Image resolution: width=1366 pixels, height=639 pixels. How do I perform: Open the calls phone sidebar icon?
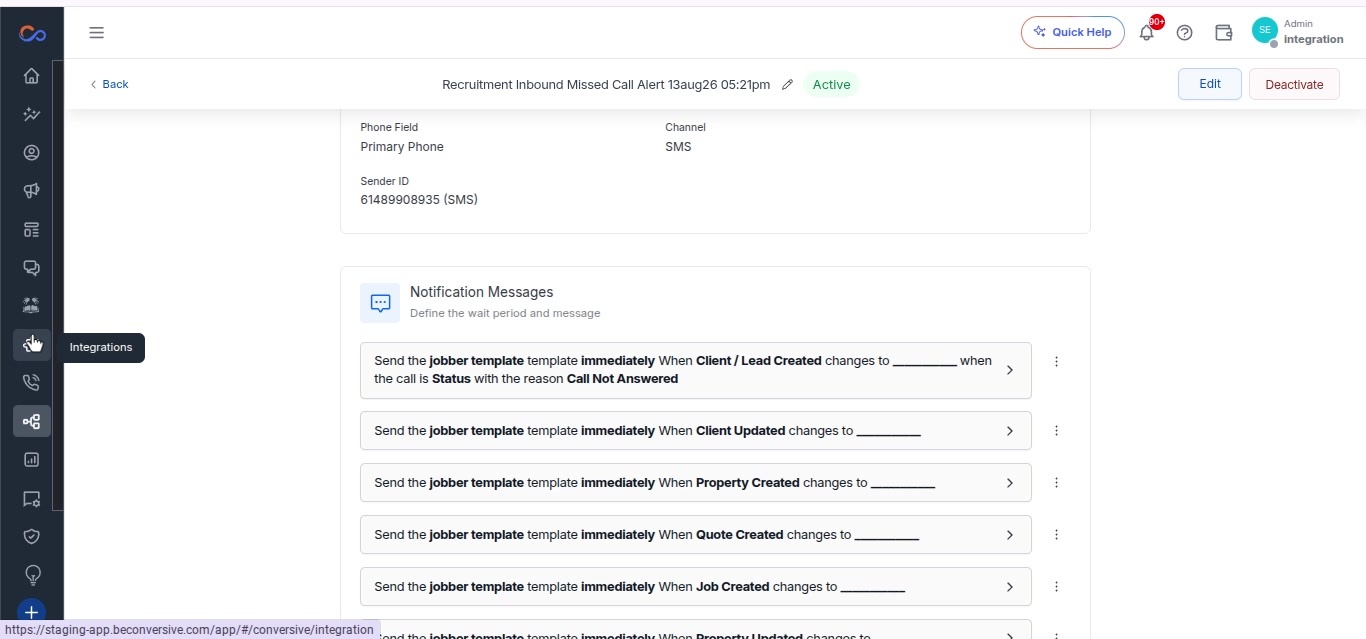click(x=31, y=383)
